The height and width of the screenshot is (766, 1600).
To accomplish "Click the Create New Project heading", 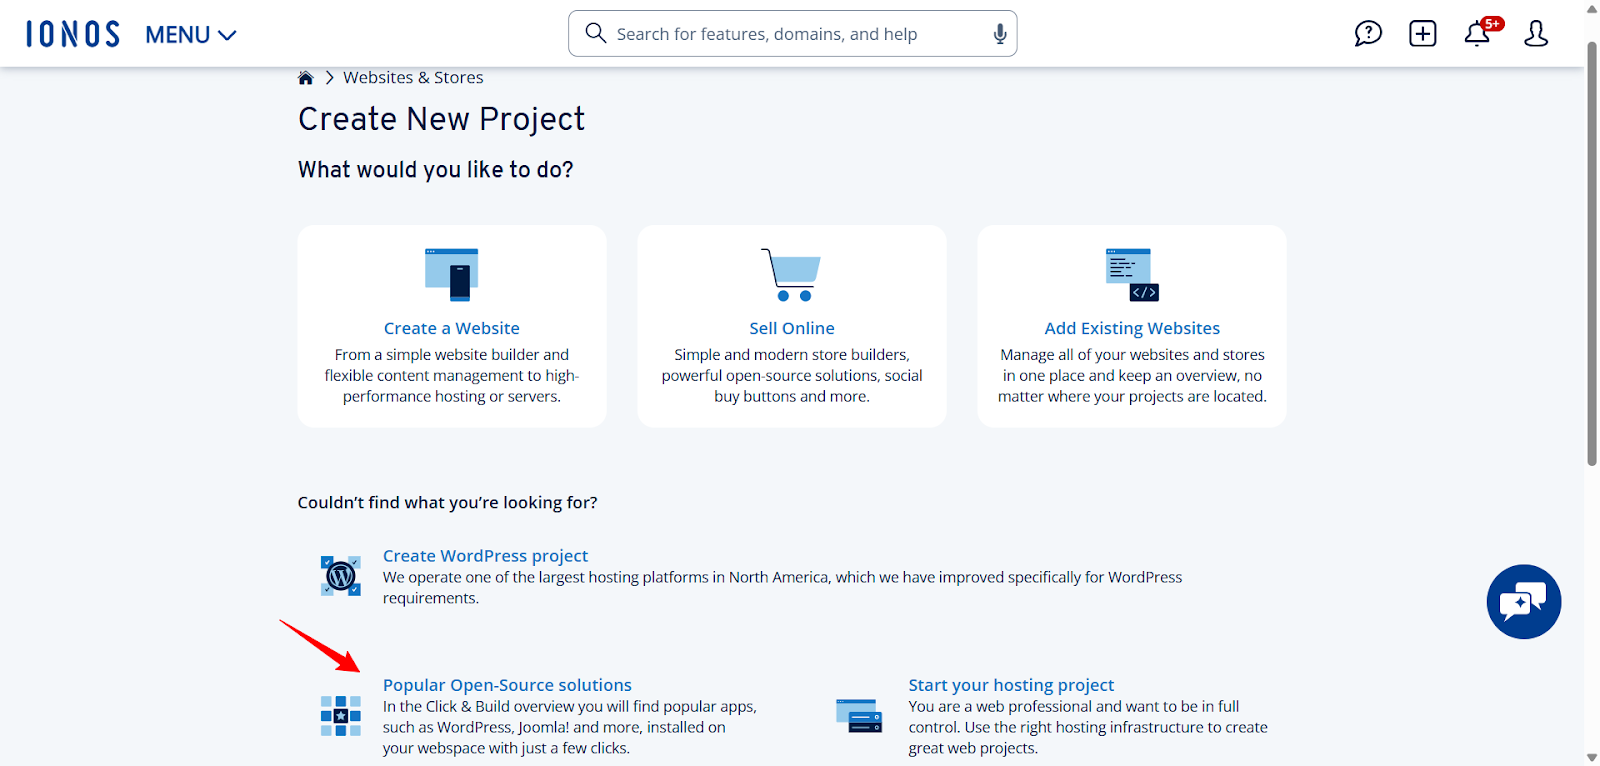I will click(x=441, y=119).
